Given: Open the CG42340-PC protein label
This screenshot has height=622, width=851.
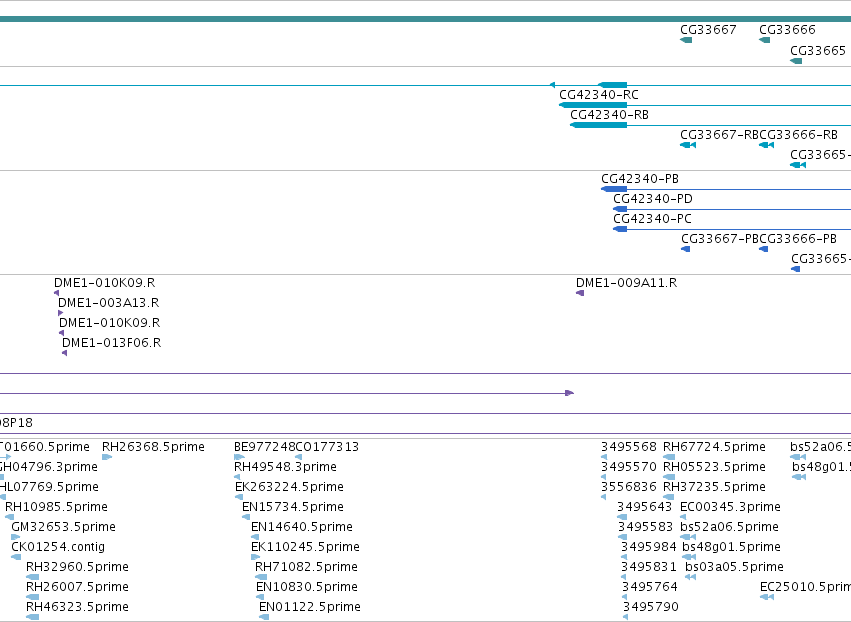Looking at the screenshot, I should tap(652, 219).
